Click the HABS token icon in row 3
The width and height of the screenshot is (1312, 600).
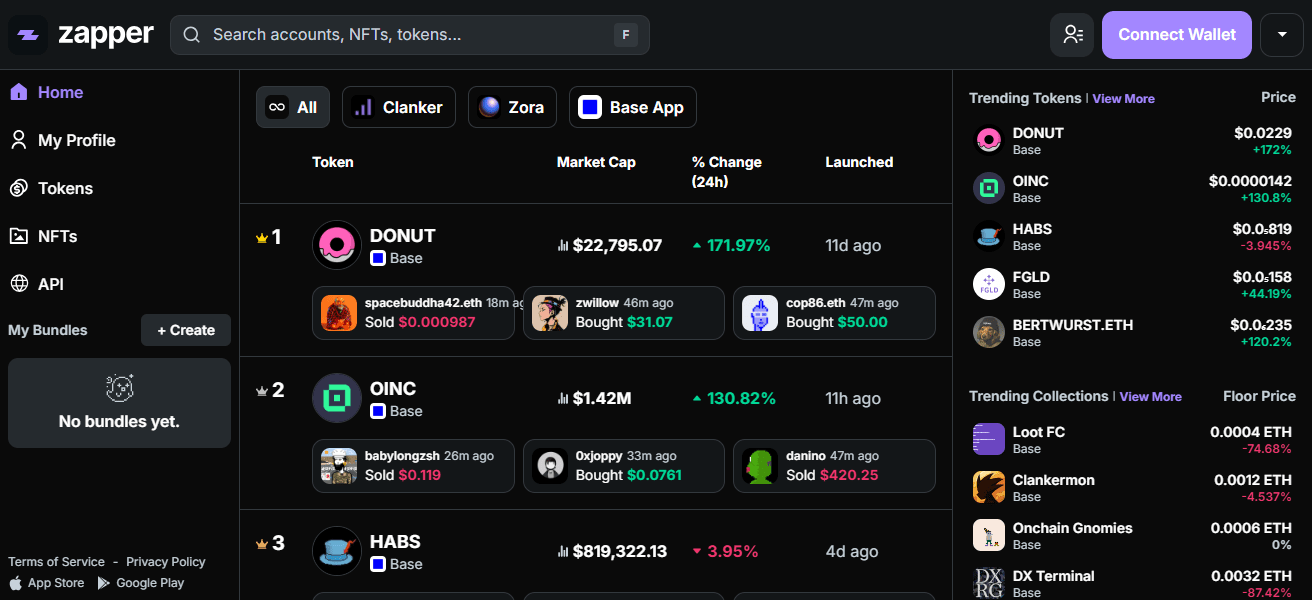[x=337, y=551]
